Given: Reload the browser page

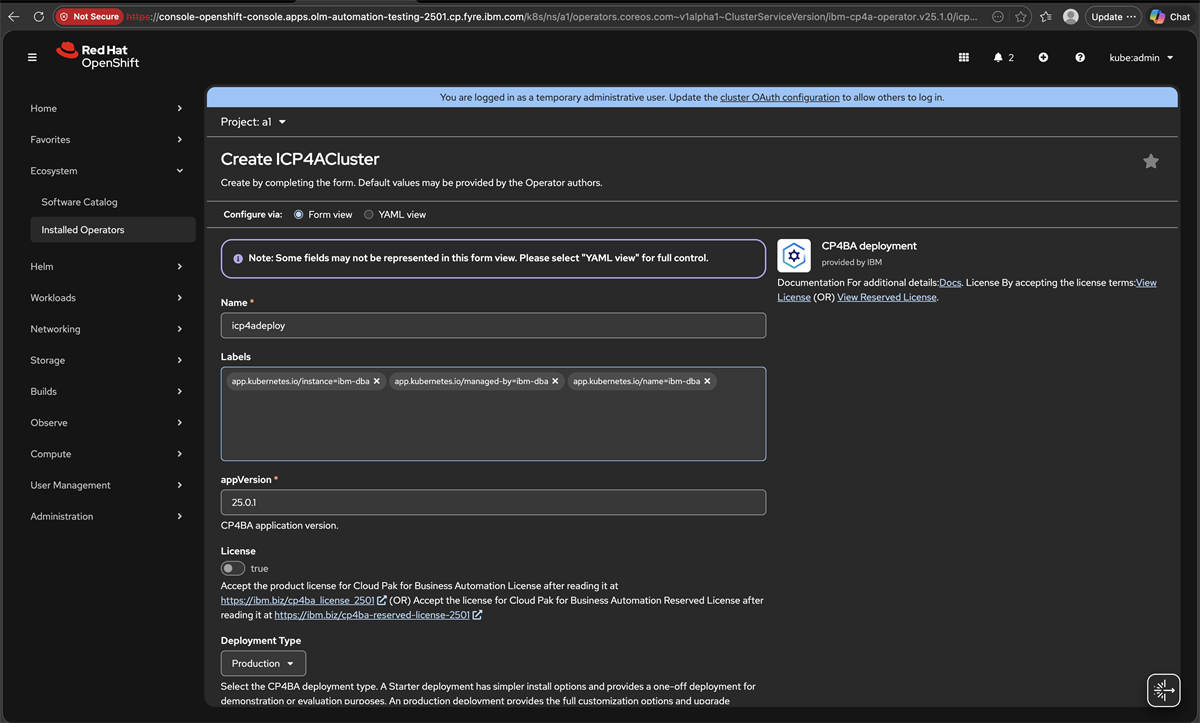Looking at the screenshot, I should tap(39, 17).
